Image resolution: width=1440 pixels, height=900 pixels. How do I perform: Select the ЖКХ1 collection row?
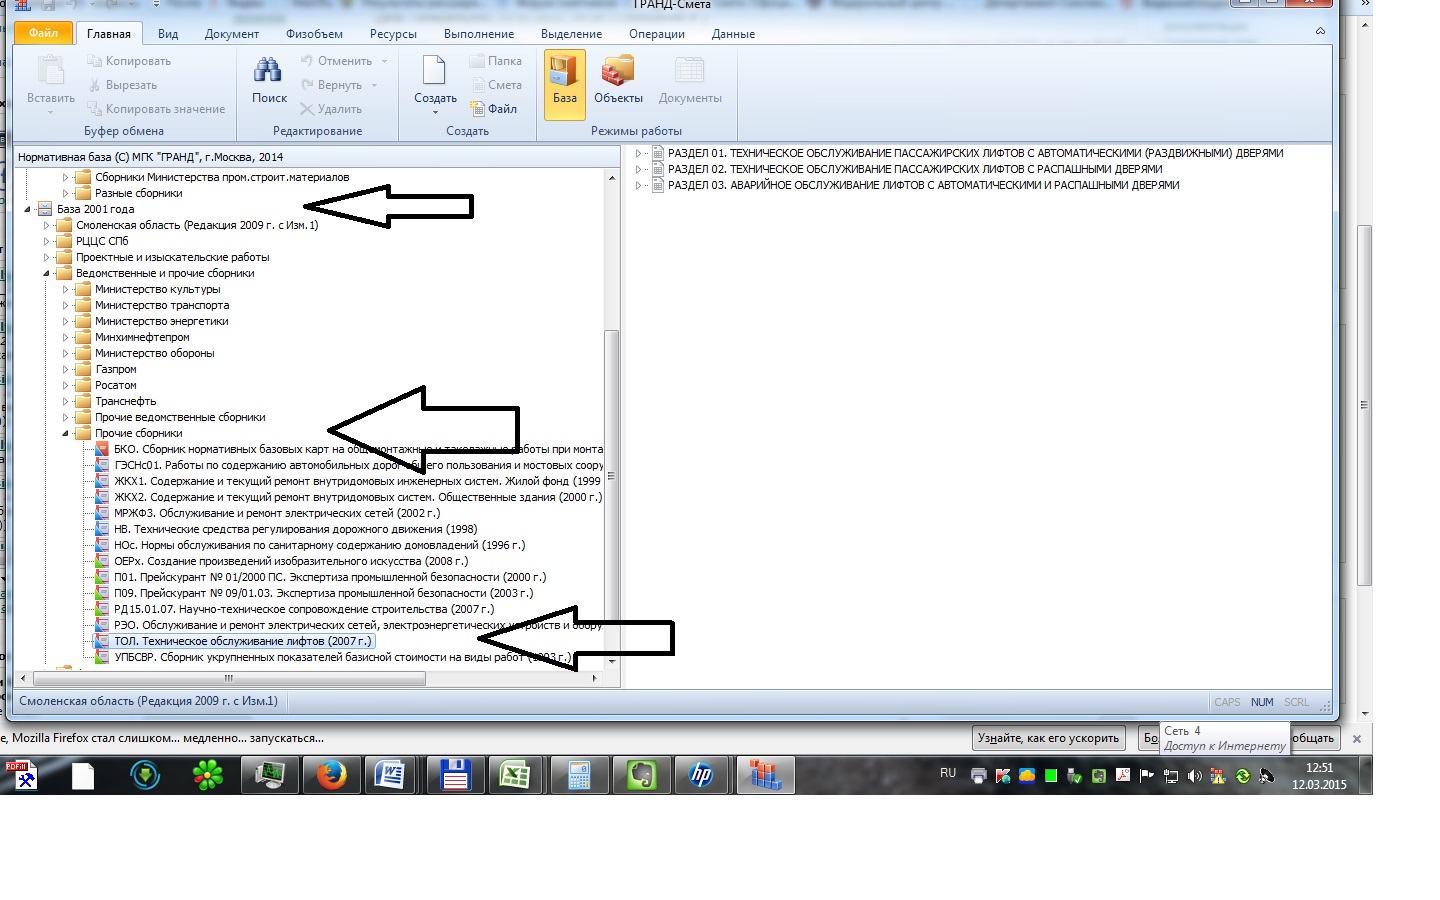[x=357, y=481]
